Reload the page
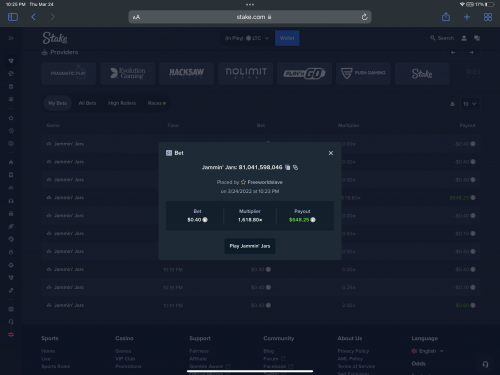This screenshot has height=375, width=500. 364,17
